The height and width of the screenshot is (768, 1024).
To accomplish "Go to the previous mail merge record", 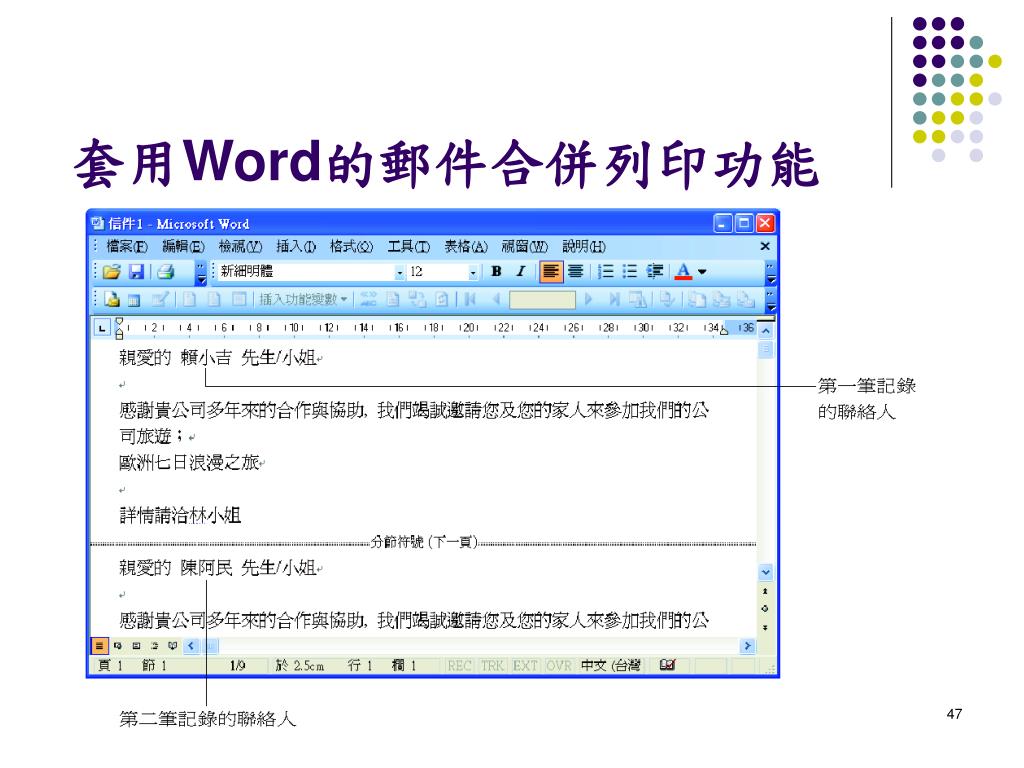I will pyautogui.click(x=496, y=299).
